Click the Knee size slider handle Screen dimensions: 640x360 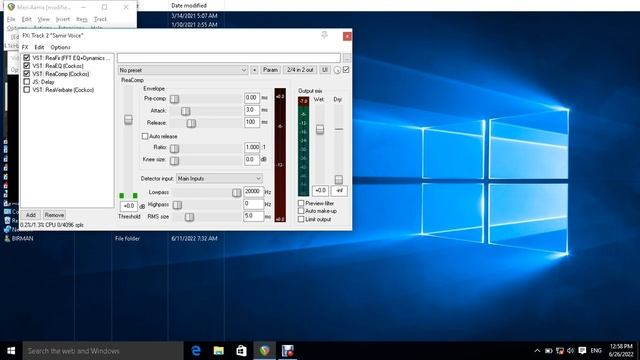pyautogui.click(x=174, y=161)
